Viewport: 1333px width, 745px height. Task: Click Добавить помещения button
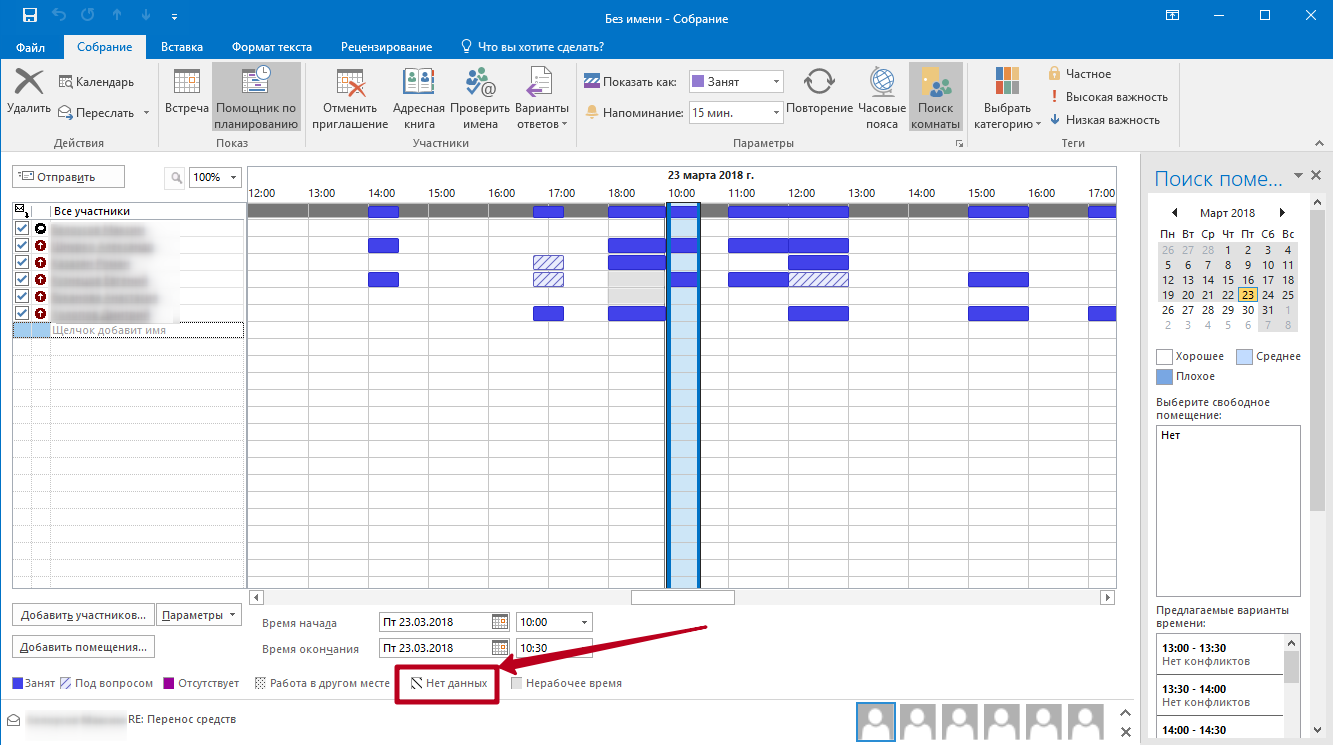point(83,647)
